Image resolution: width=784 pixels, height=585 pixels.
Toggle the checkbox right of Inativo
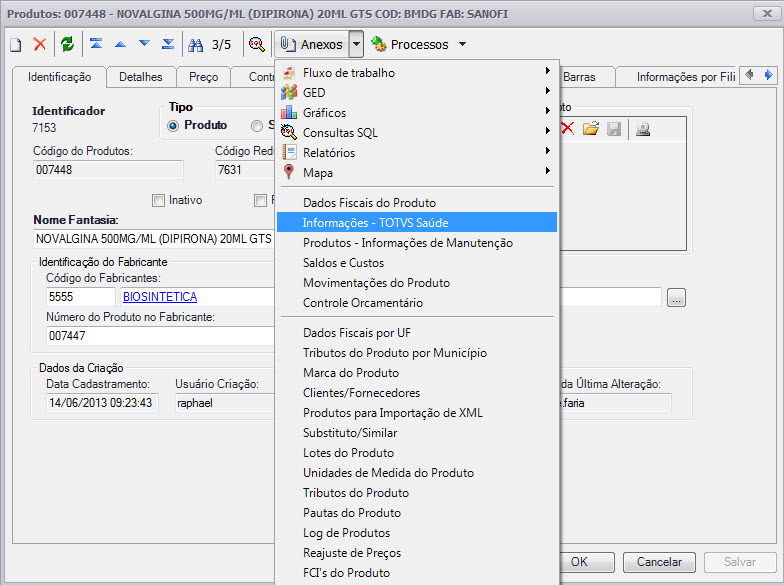coord(260,200)
